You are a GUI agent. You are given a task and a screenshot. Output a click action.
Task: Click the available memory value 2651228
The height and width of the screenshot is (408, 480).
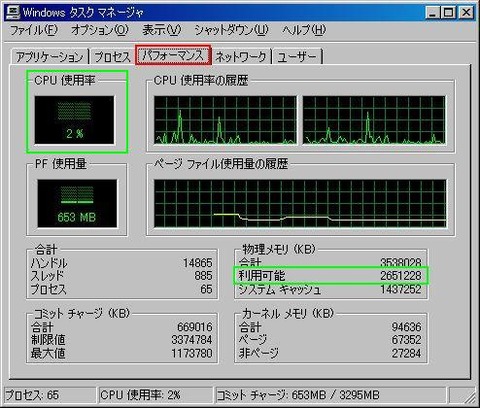tap(401, 276)
